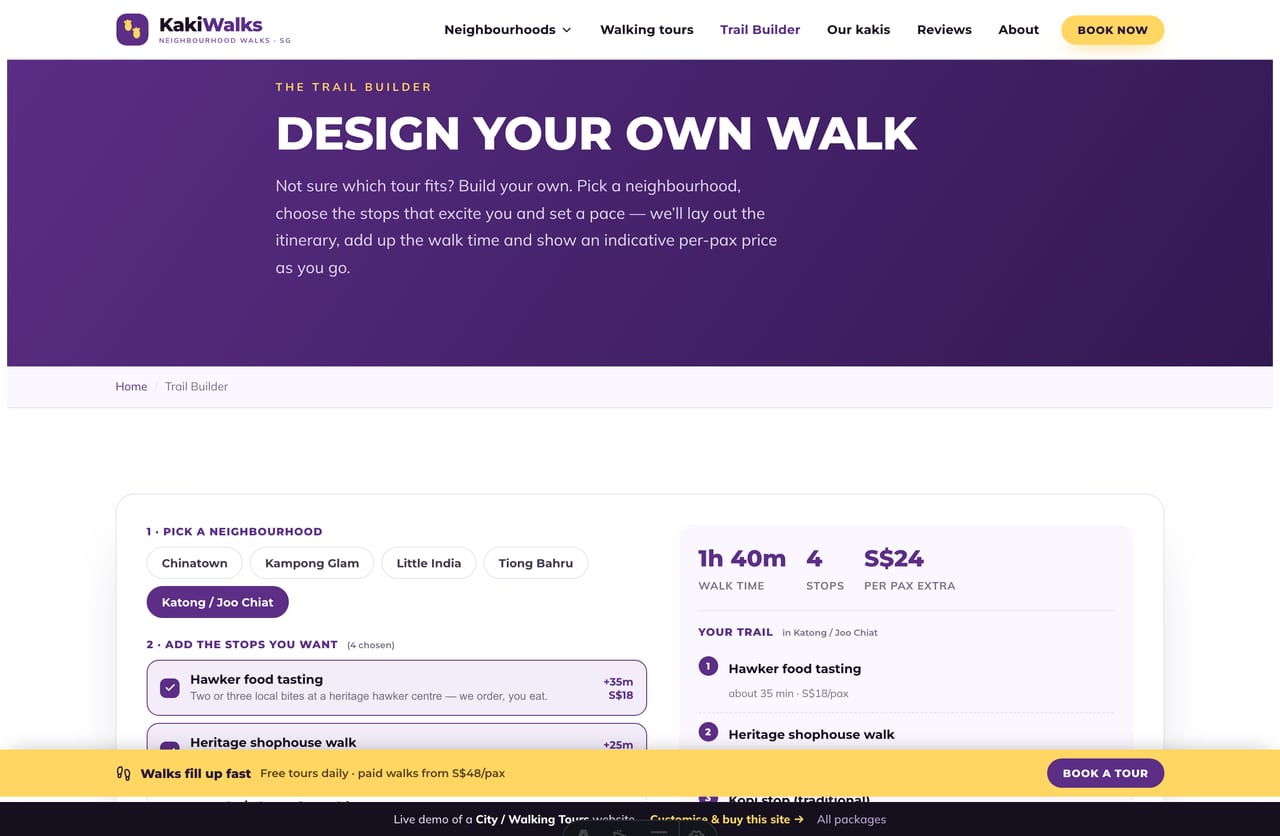Select the Kampong Glam neighbourhood chip

tap(312, 563)
